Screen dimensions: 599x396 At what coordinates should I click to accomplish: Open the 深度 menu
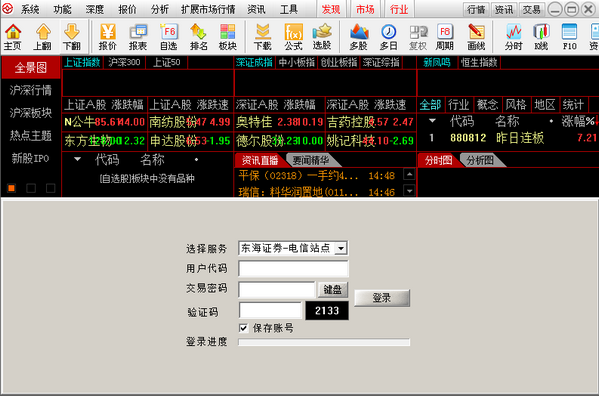(x=94, y=9)
